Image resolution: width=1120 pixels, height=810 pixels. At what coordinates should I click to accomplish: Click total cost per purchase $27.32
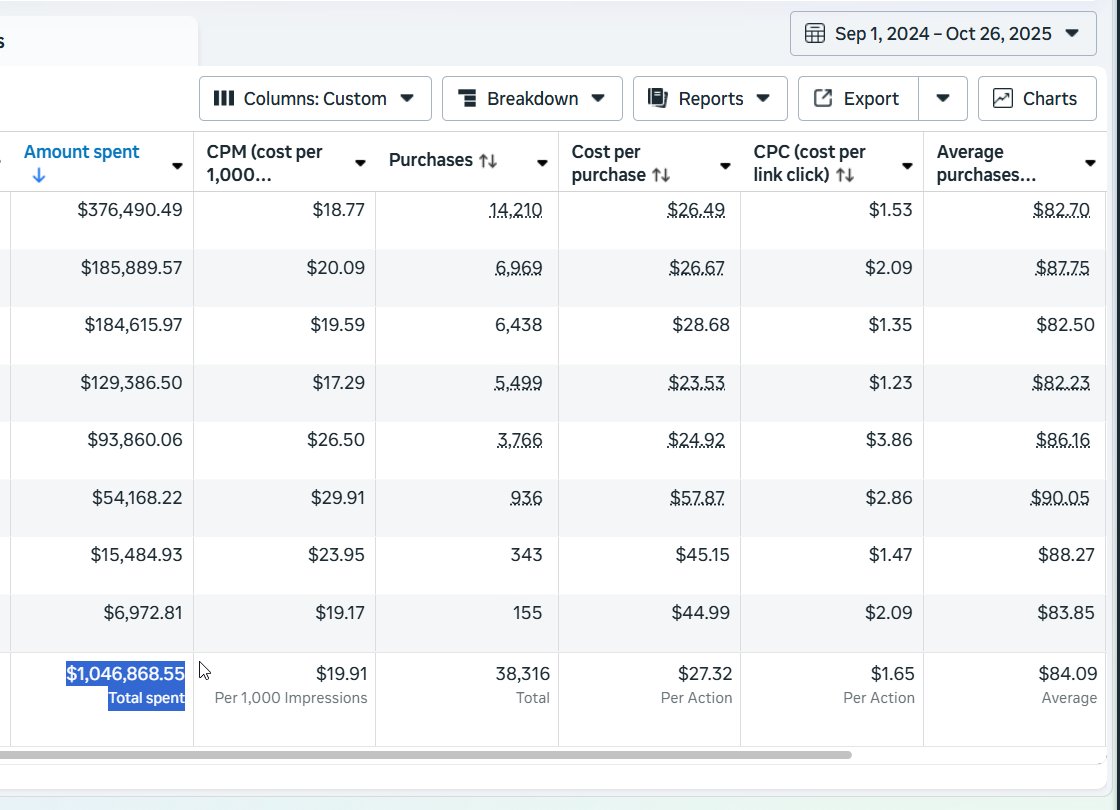click(705, 674)
